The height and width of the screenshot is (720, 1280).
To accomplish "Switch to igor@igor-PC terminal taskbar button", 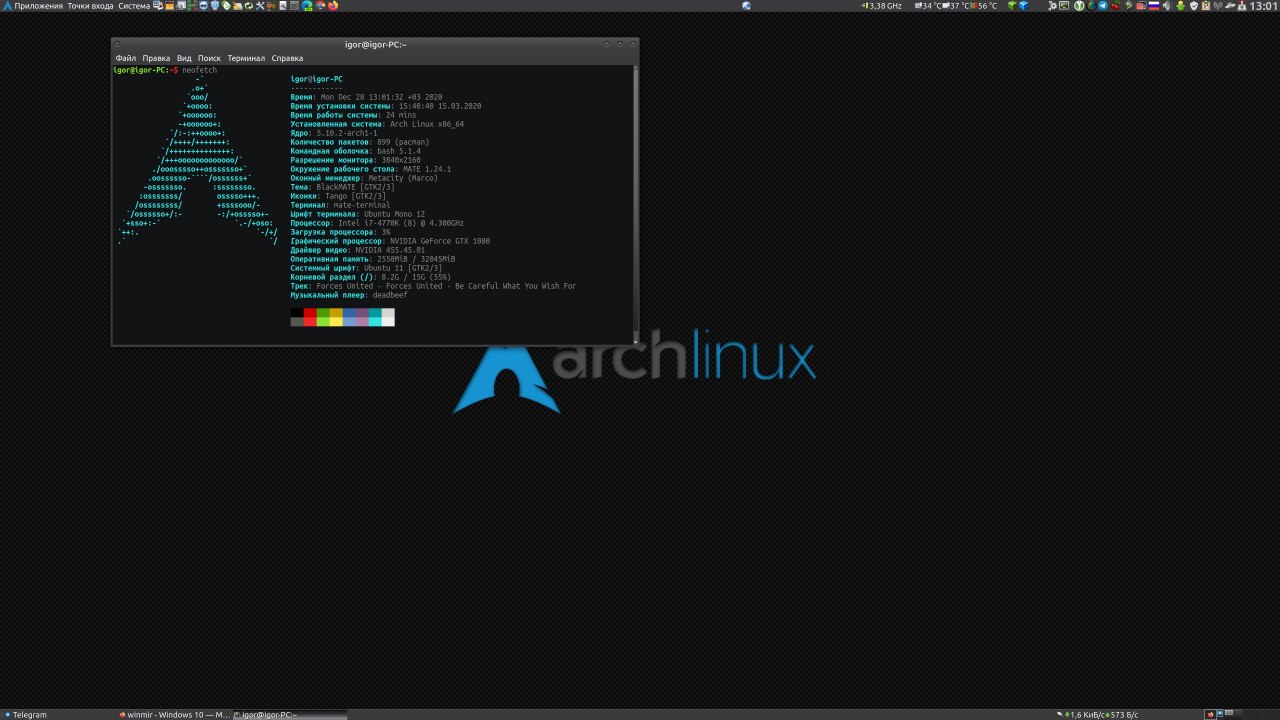I will [x=290, y=714].
